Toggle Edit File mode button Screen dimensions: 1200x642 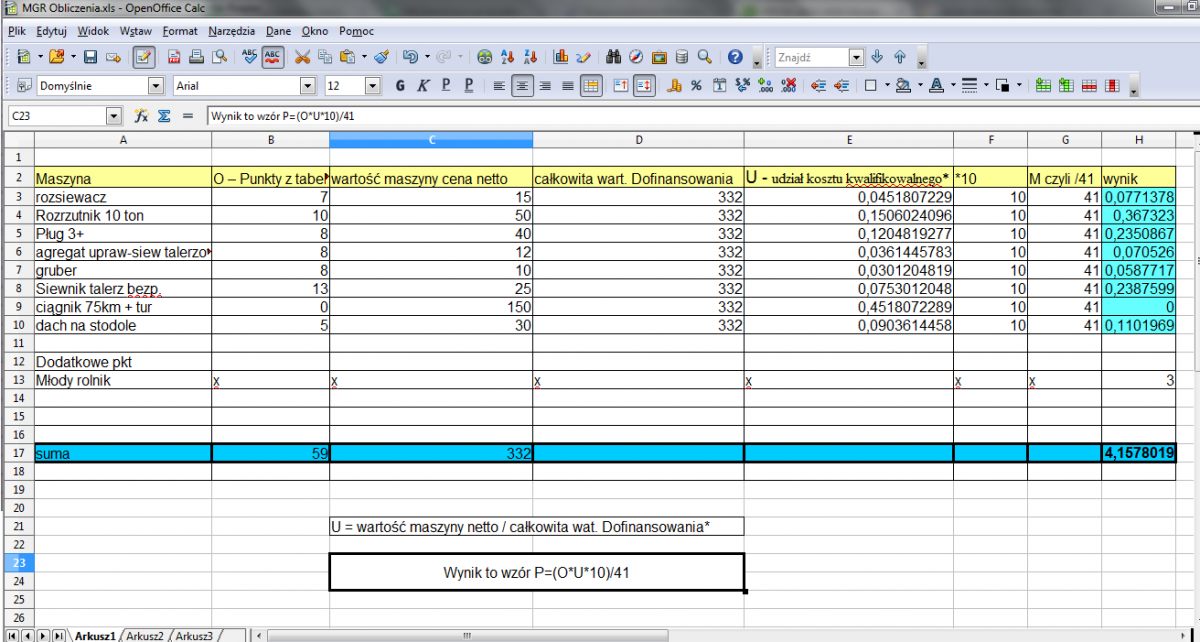tap(143, 57)
